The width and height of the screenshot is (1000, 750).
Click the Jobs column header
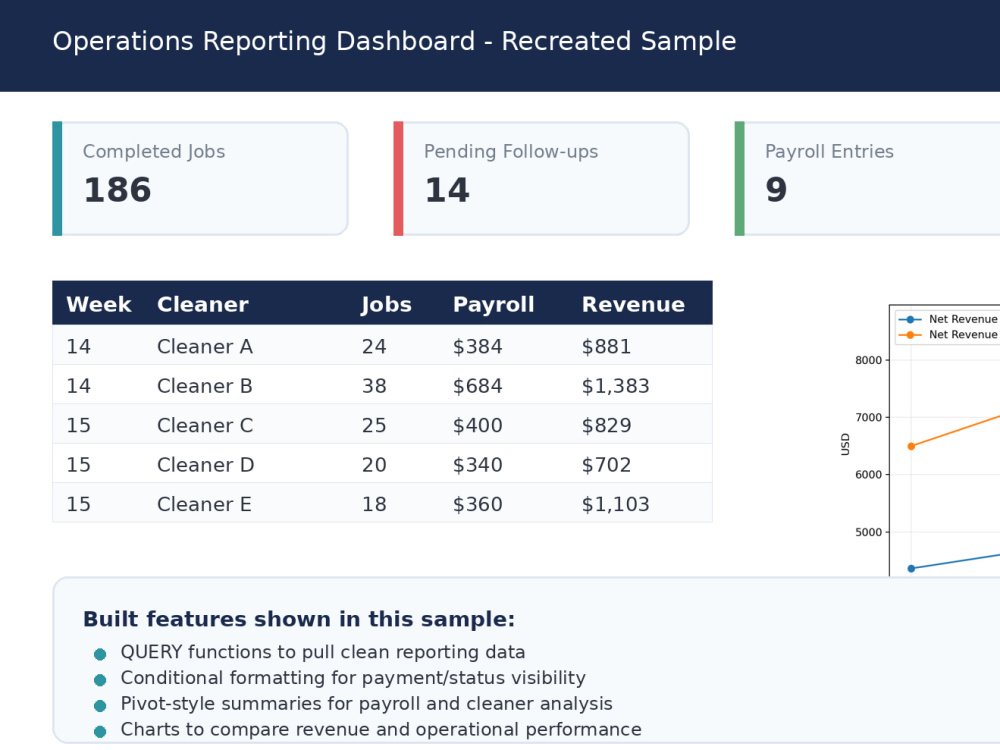coord(386,304)
